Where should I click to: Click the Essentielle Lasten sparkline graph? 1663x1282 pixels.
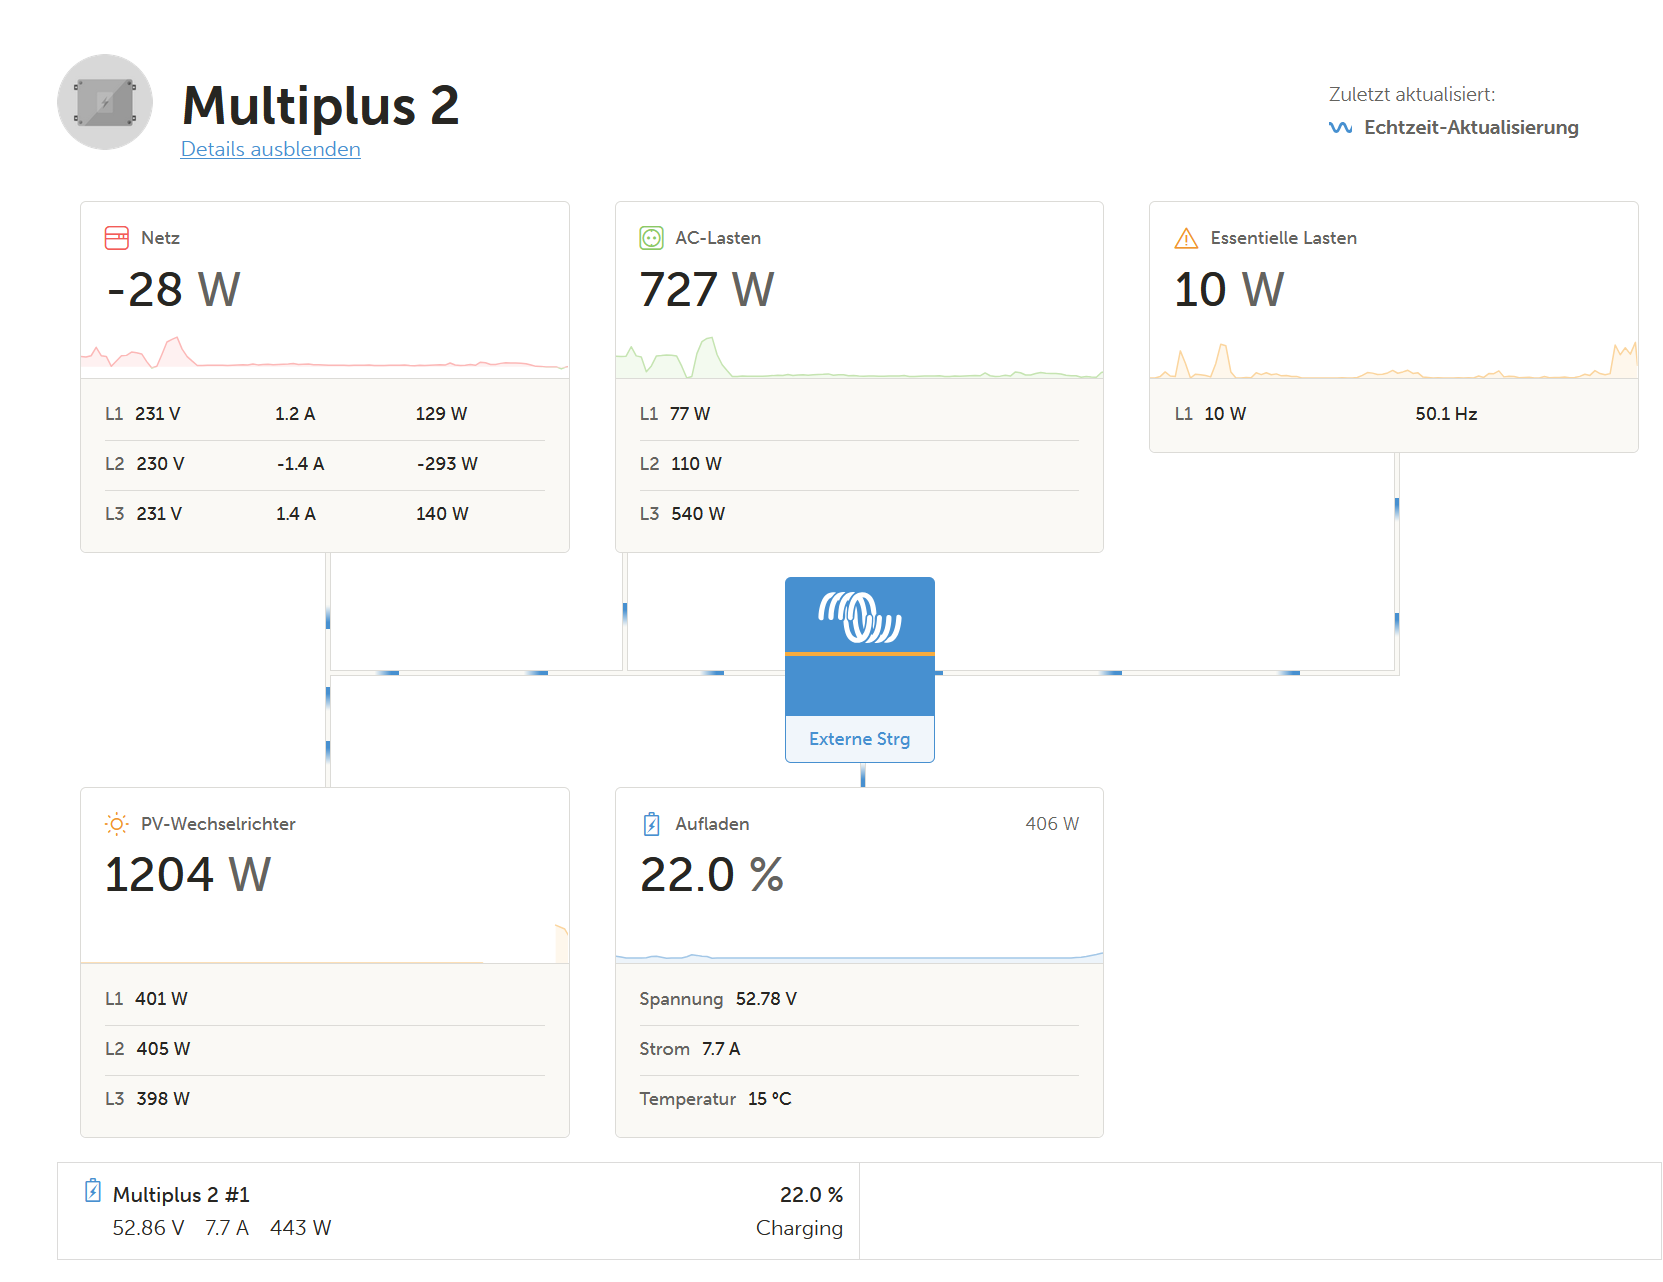click(x=1393, y=360)
